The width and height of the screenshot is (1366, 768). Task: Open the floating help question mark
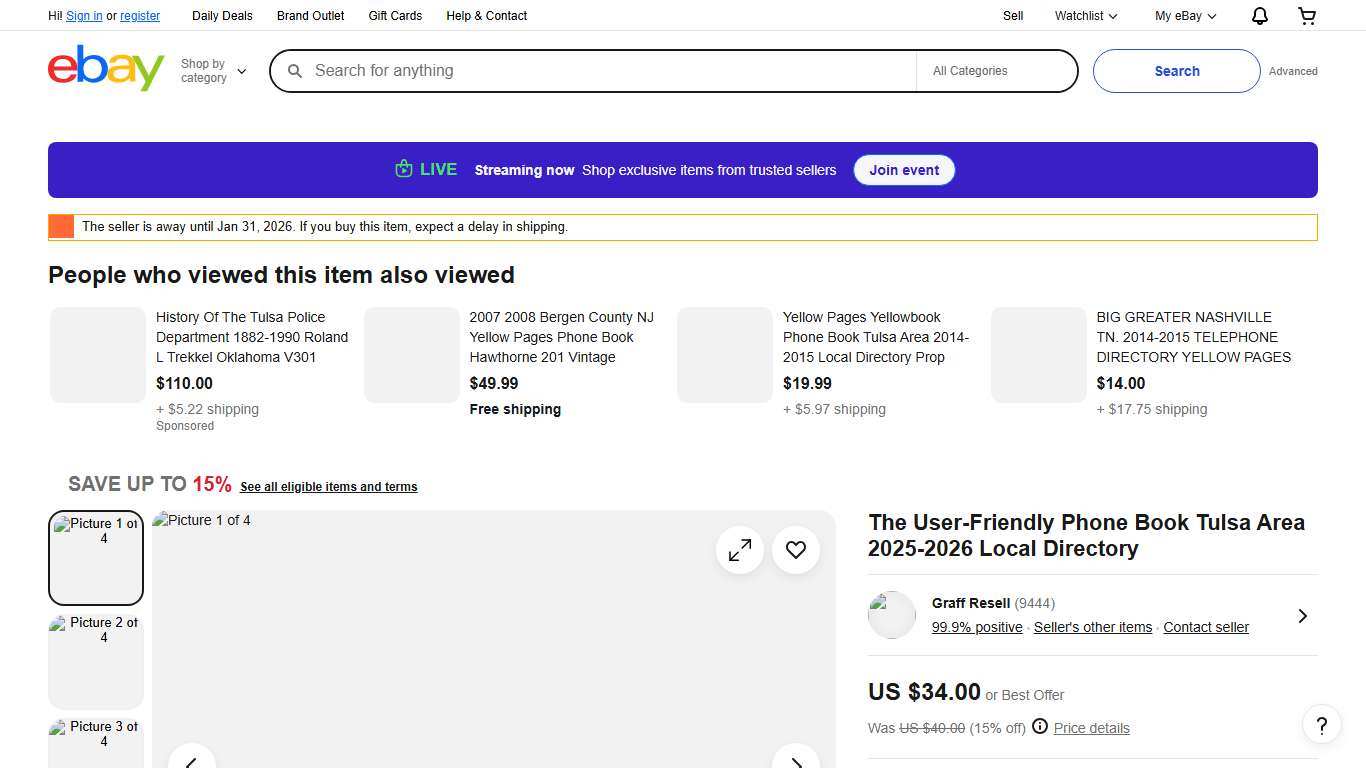point(1321,725)
